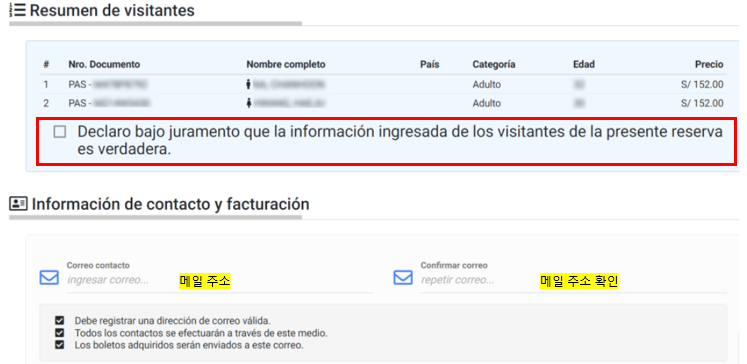
Task: Click the list icon next to Resumen de visitantes
Action: coord(18,10)
